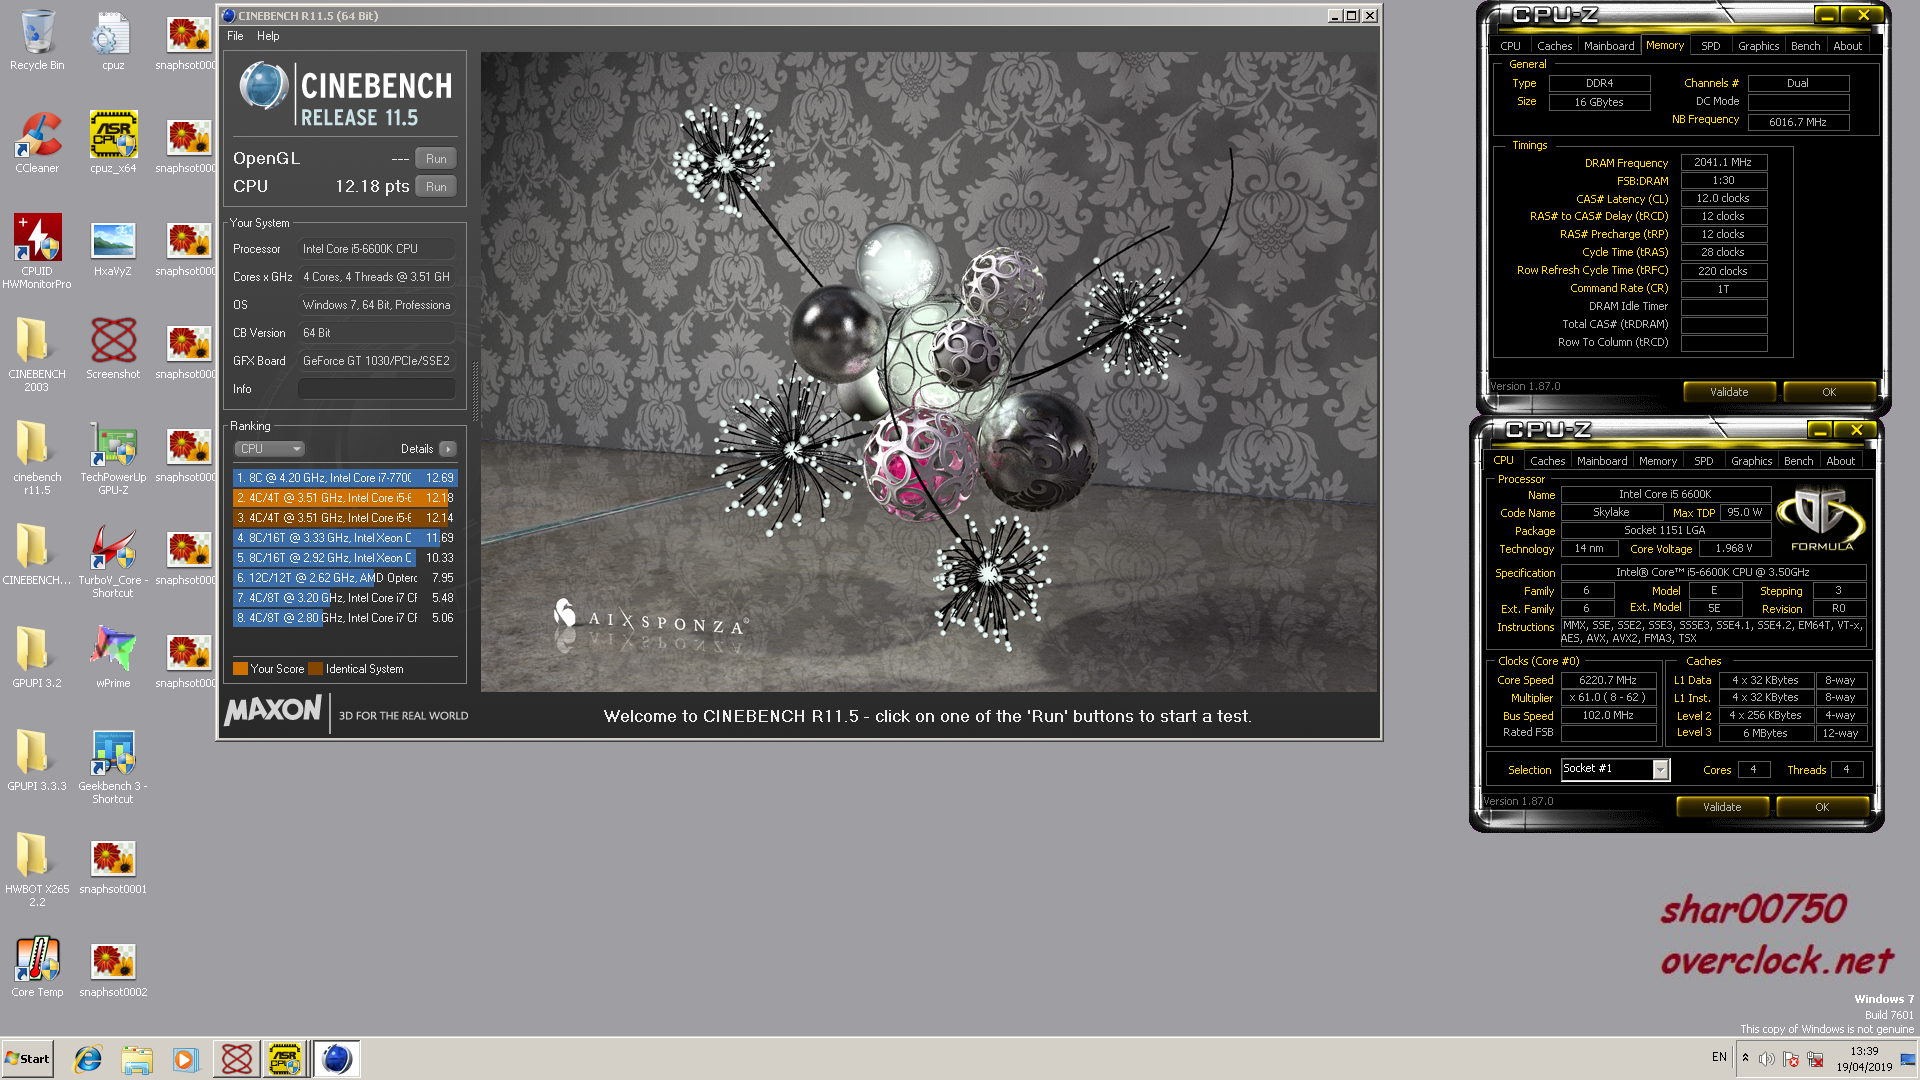The width and height of the screenshot is (1920, 1080).
Task: Click Validate in upper CPU-Z window
Action: (x=1729, y=392)
